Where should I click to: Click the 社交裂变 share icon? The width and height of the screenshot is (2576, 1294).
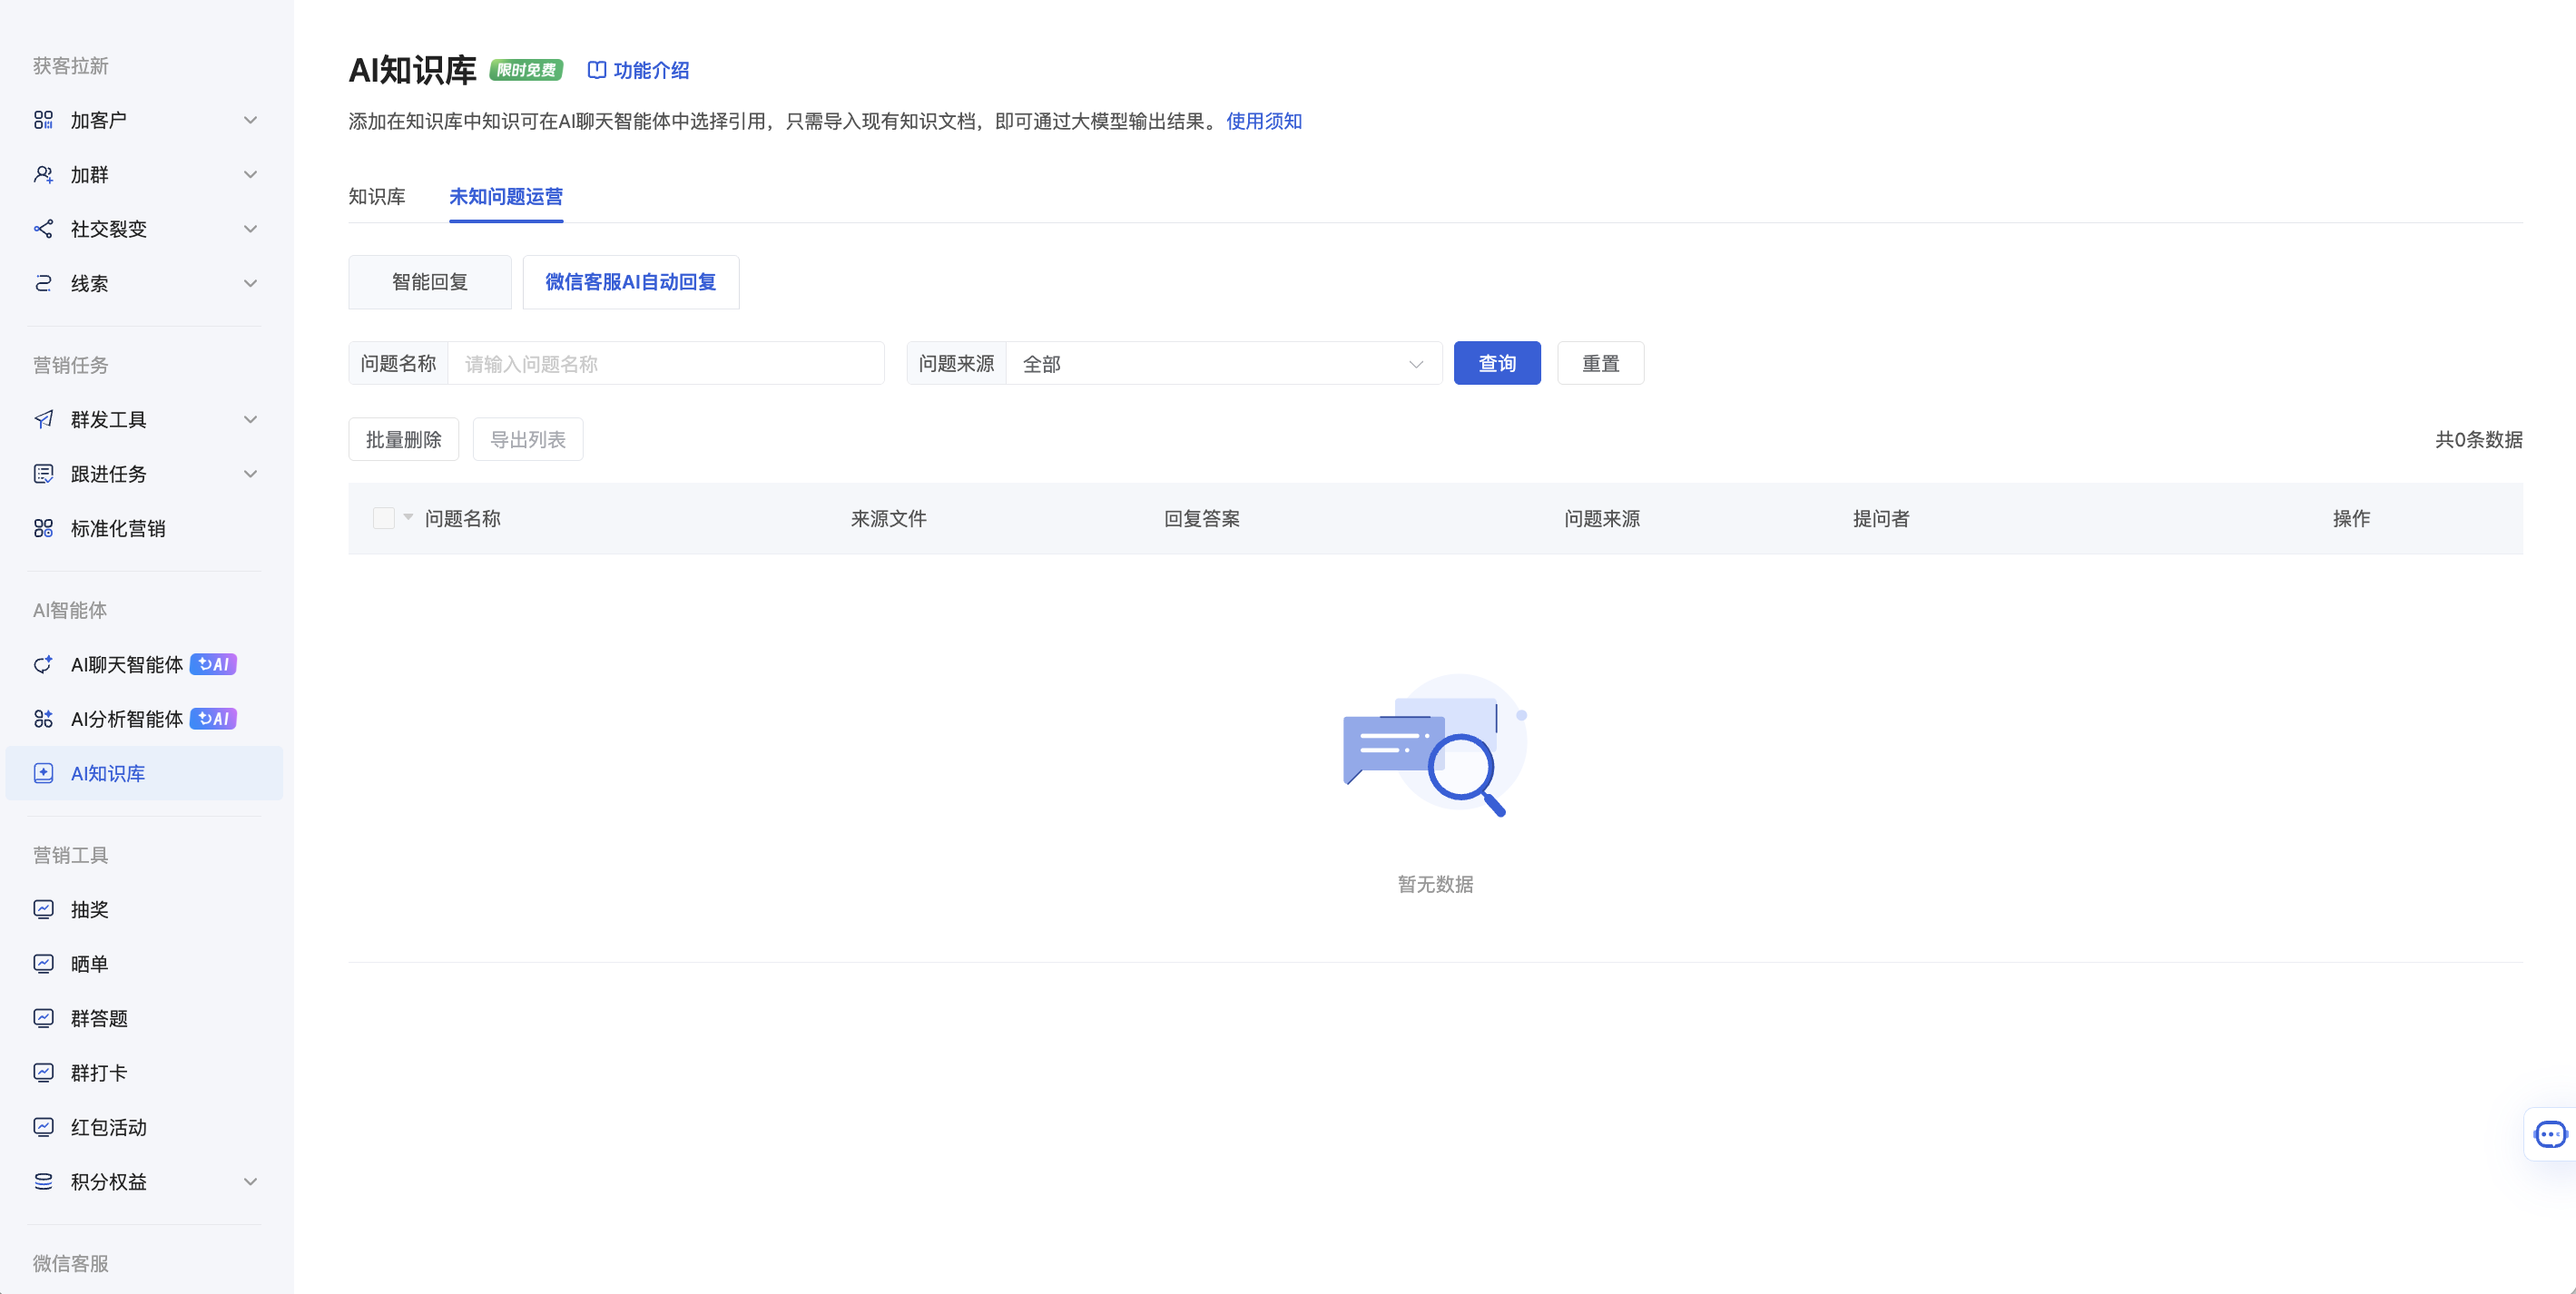click(x=43, y=229)
